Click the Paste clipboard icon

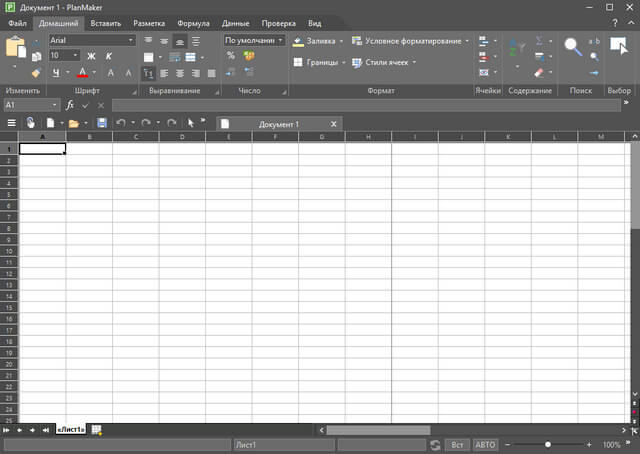click(x=14, y=48)
